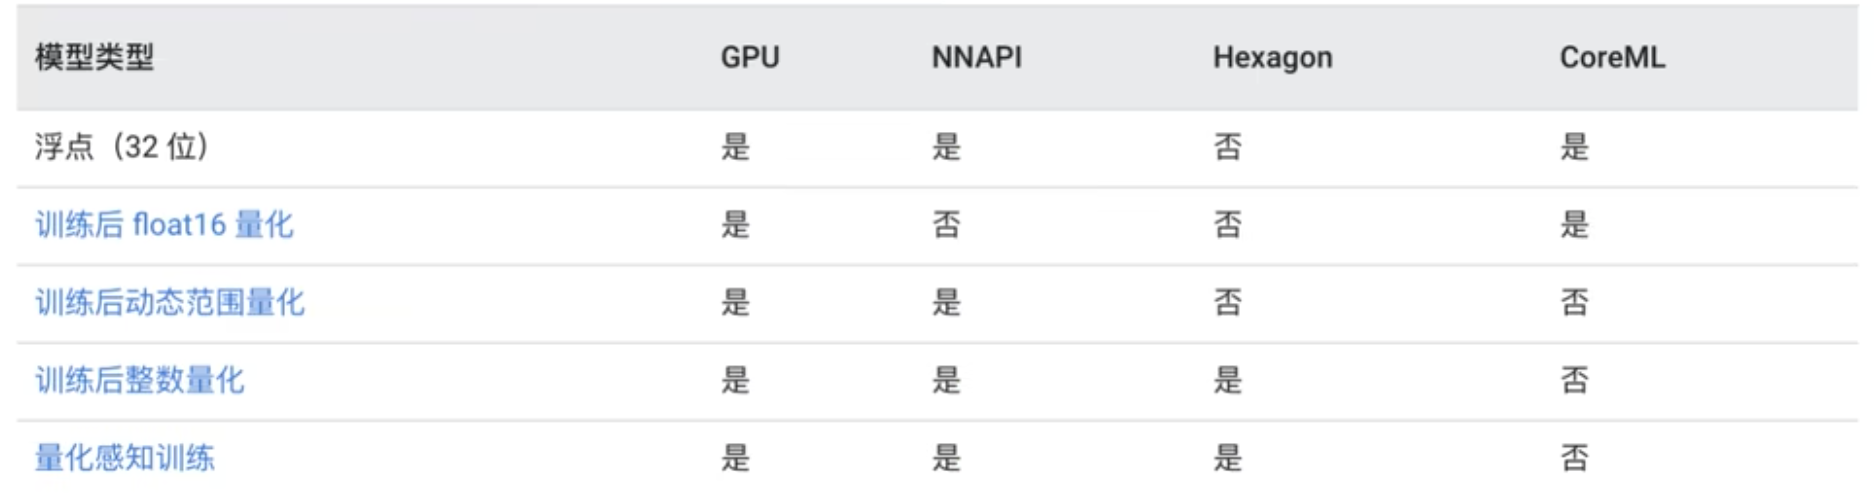Select NNAPI value in the 量化感知训练 row
The image size is (1874, 502).
pos(946,458)
